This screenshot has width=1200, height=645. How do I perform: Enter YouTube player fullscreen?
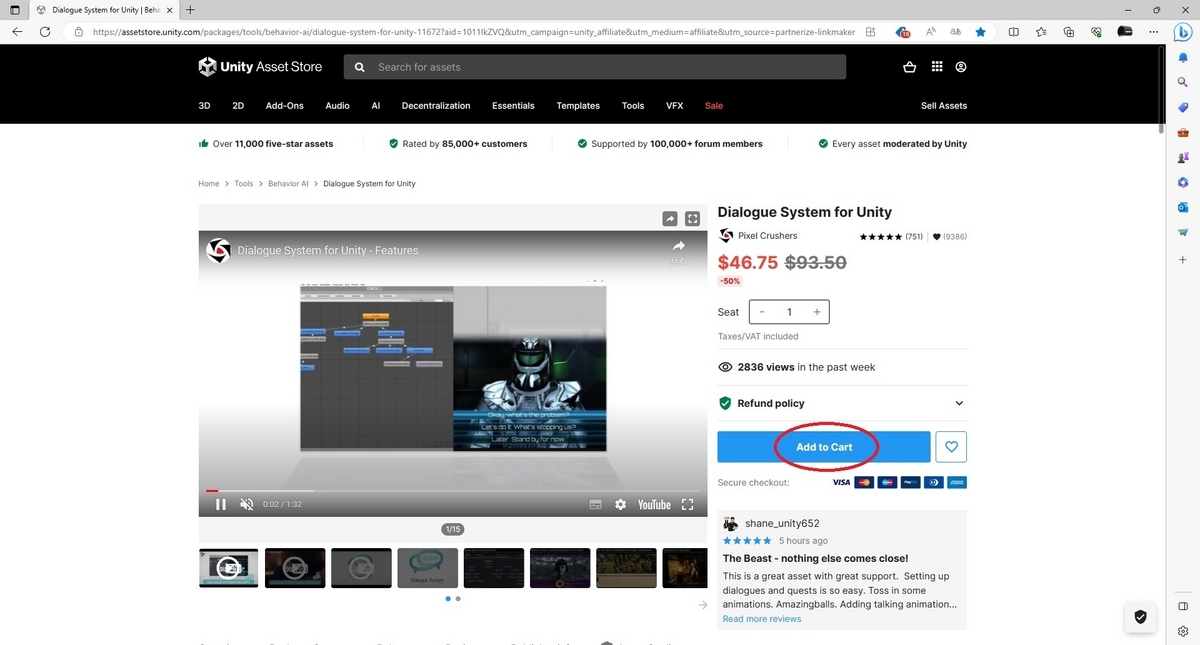(688, 504)
